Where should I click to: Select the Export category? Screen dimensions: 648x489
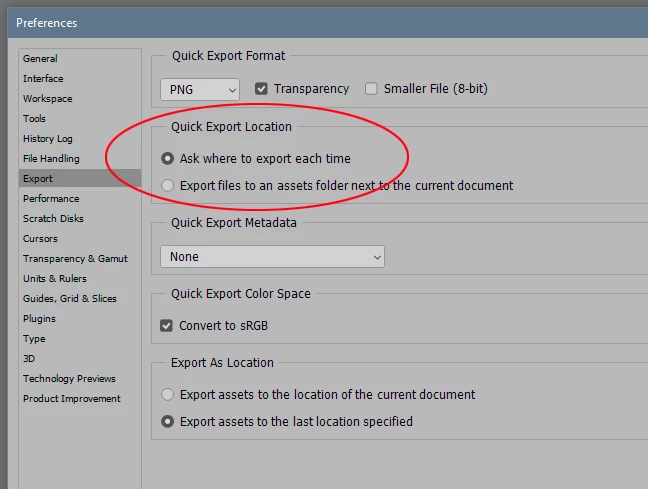pos(80,178)
